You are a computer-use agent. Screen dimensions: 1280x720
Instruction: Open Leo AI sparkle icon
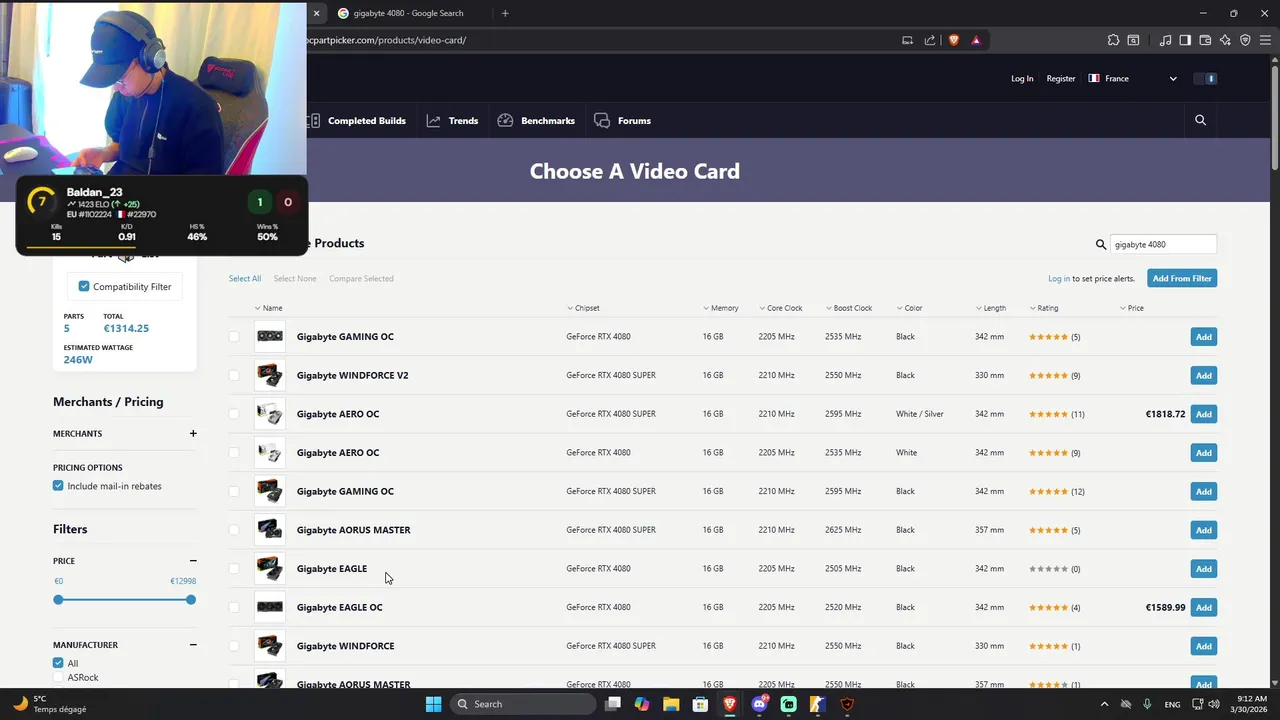(1225, 40)
